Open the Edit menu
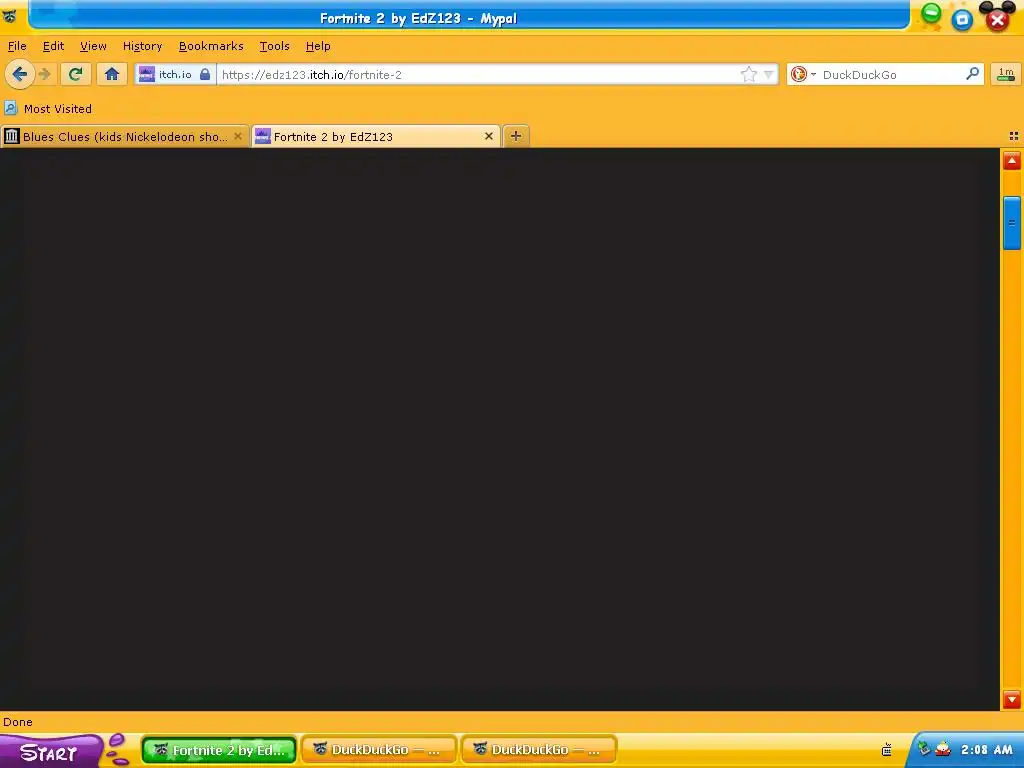1024x768 pixels. [x=54, y=46]
